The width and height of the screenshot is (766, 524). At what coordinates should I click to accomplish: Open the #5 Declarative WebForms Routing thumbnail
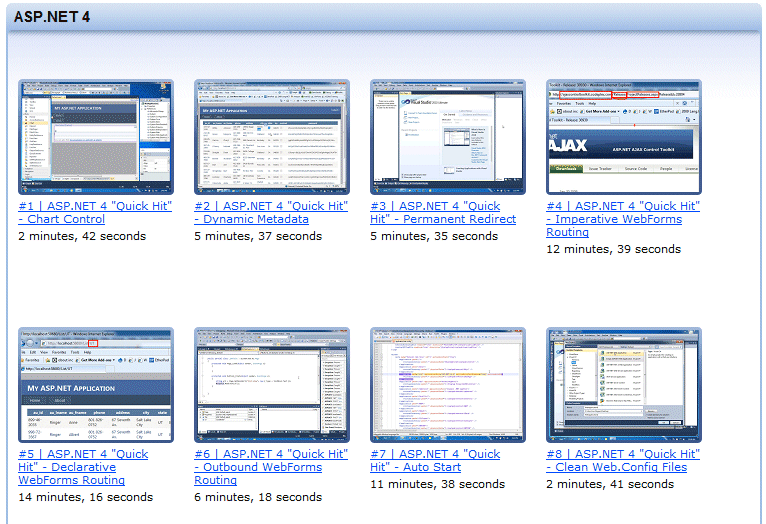[x=96, y=385]
